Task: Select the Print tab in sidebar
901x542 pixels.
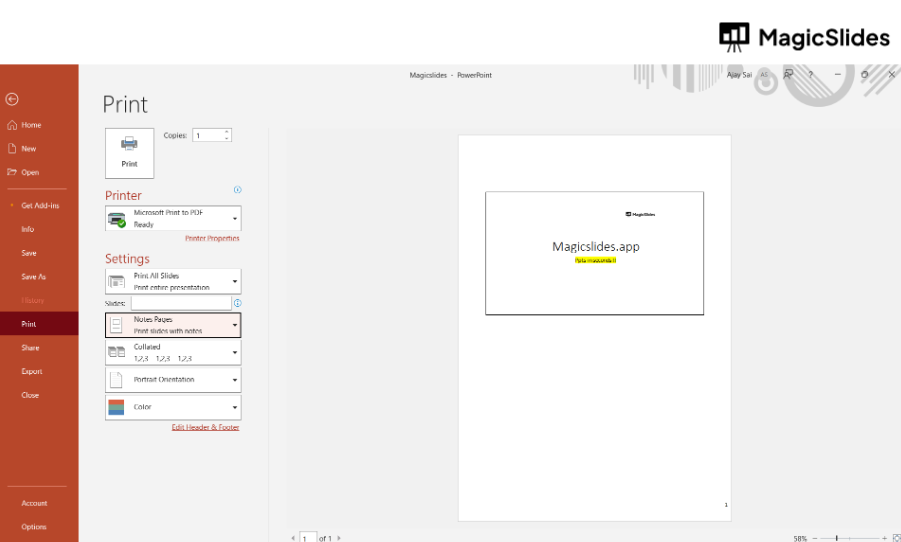Action: [39, 324]
